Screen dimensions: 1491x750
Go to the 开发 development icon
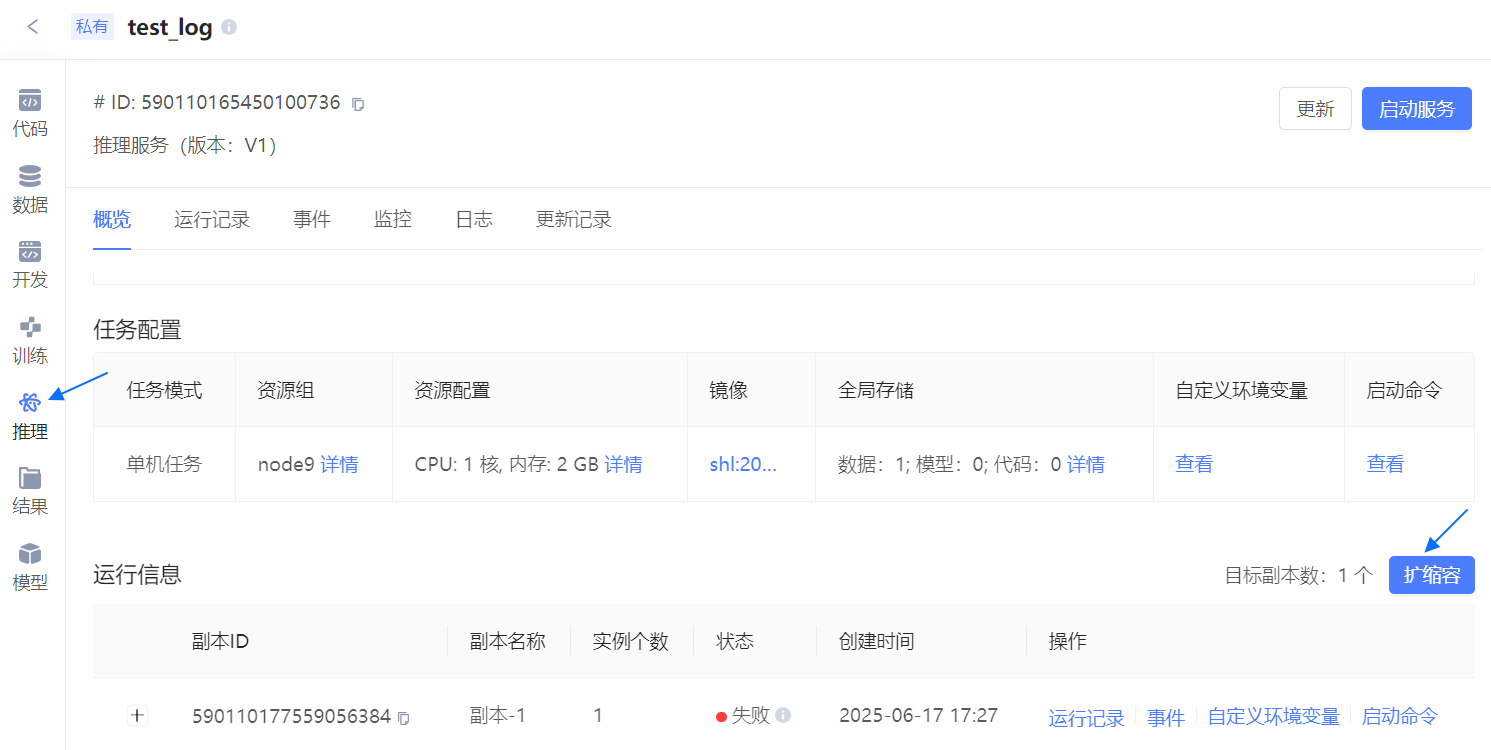tap(30, 251)
